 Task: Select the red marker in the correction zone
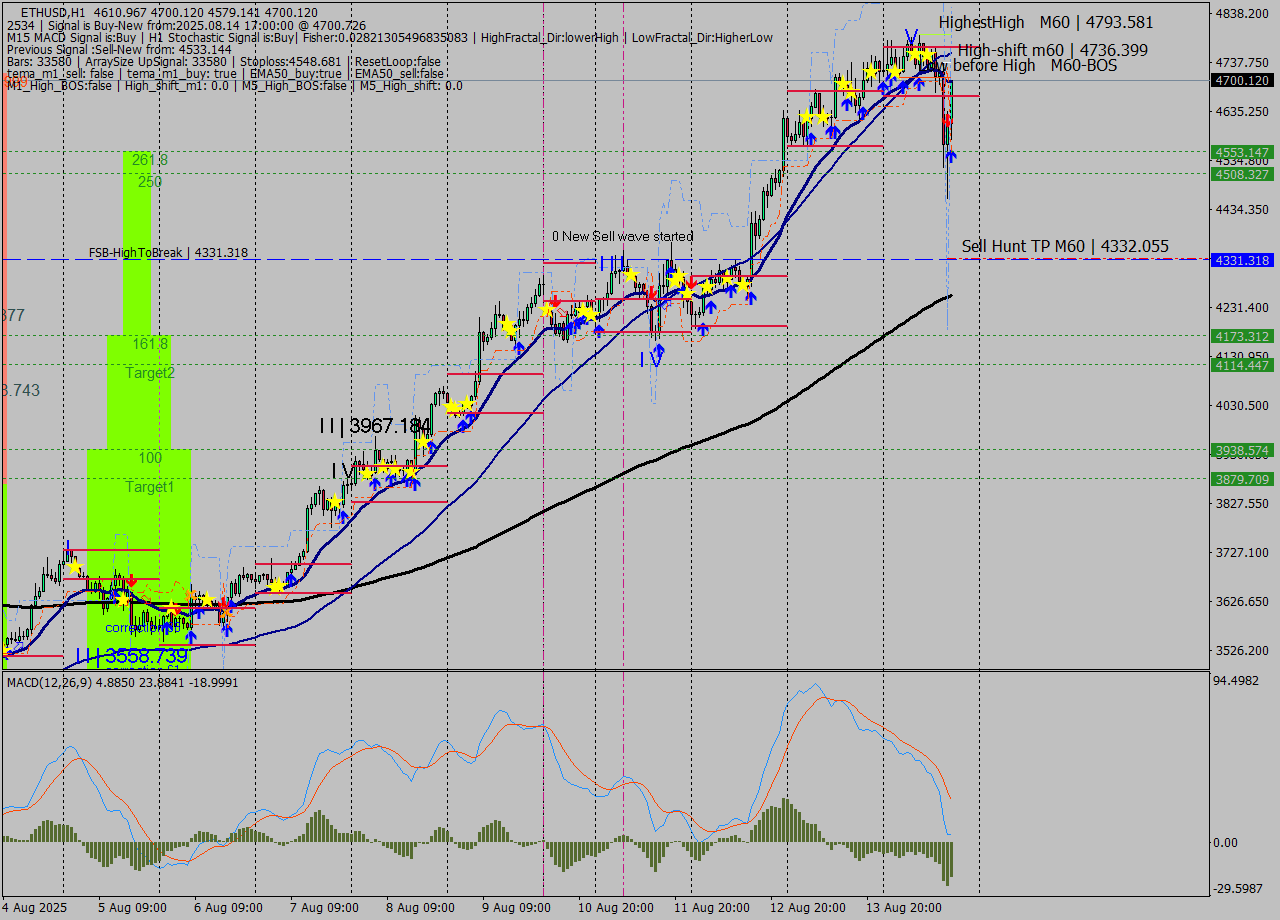pos(177,612)
